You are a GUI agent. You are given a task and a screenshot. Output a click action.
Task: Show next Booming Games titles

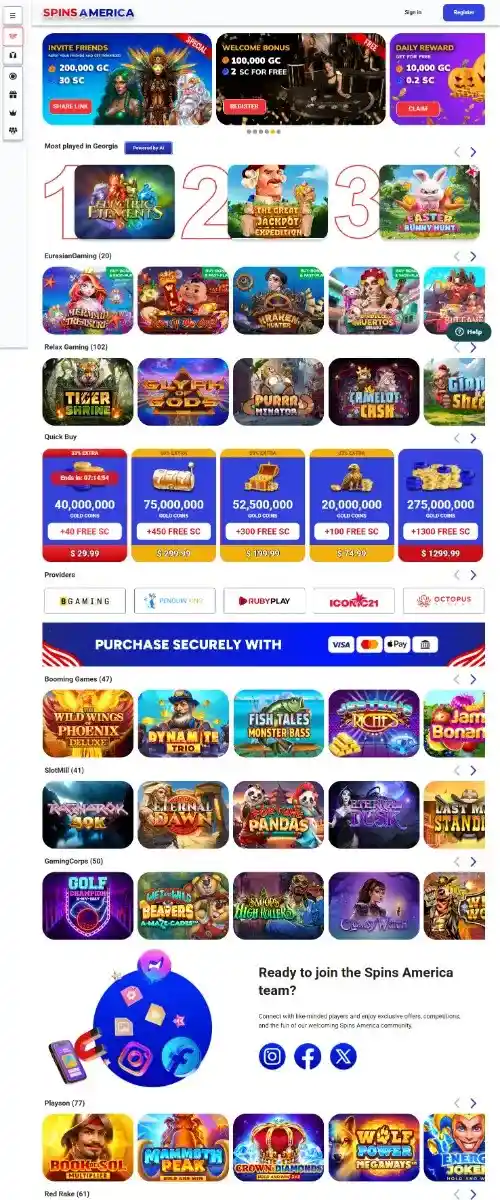click(473, 679)
